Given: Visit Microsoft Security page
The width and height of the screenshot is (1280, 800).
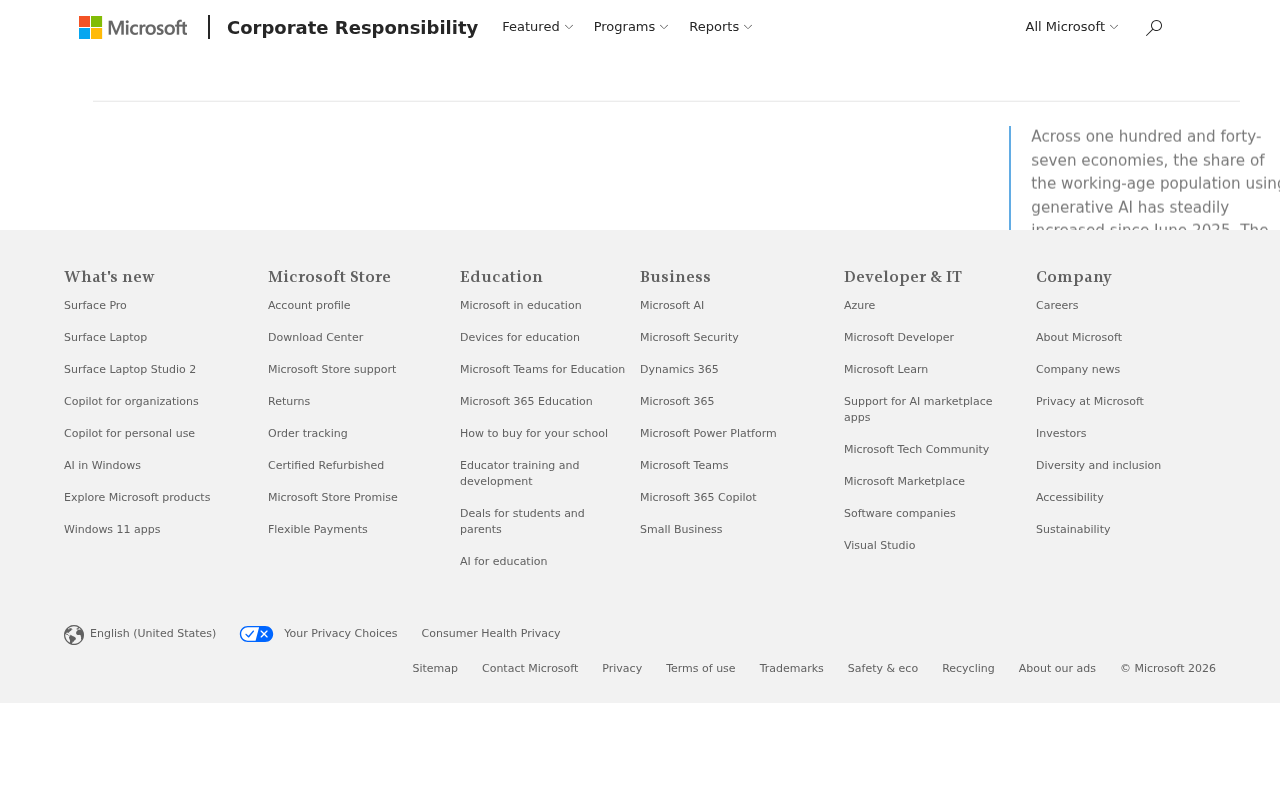Looking at the screenshot, I should [689, 338].
